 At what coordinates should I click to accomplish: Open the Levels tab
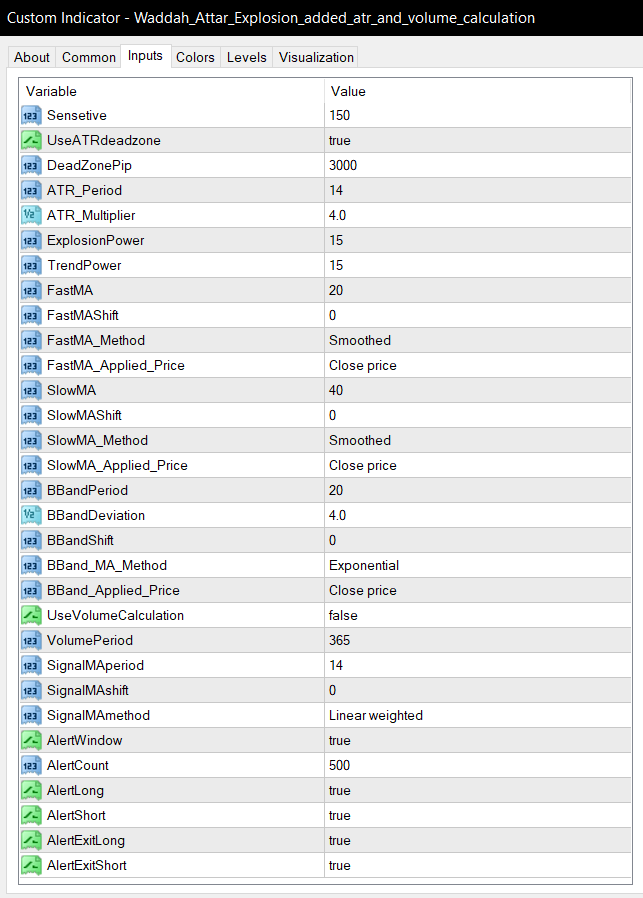(247, 57)
